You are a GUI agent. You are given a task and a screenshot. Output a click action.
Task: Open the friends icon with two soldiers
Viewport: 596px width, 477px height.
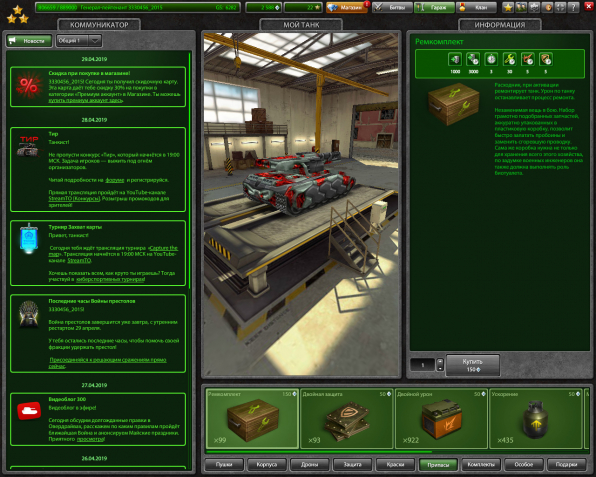(521, 7)
